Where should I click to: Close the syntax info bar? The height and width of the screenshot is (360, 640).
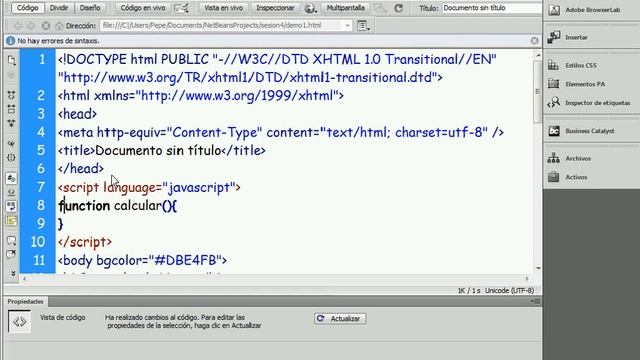click(534, 40)
